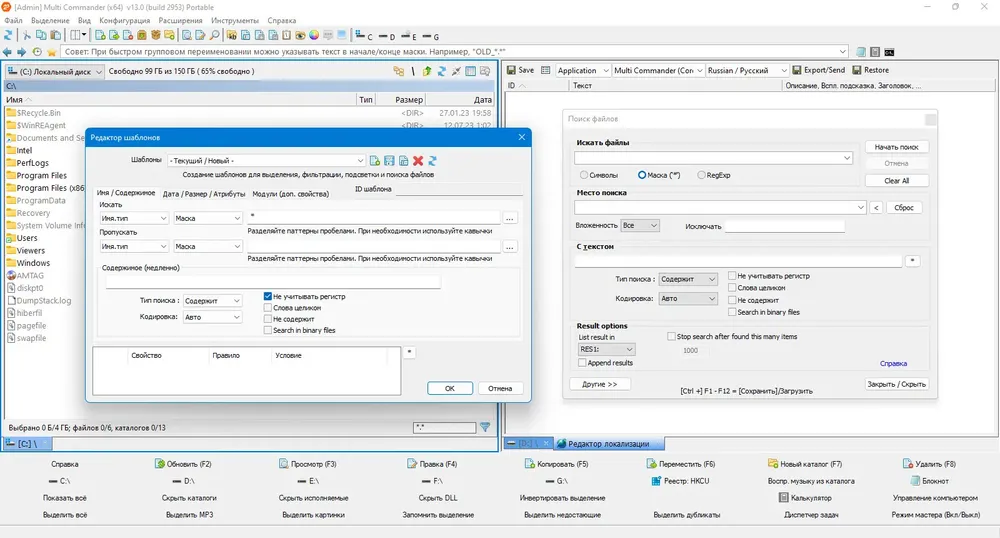Open the Шаблоны template dropdown
The width and height of the screenshot is (1000, 538).
coord(267,161)
